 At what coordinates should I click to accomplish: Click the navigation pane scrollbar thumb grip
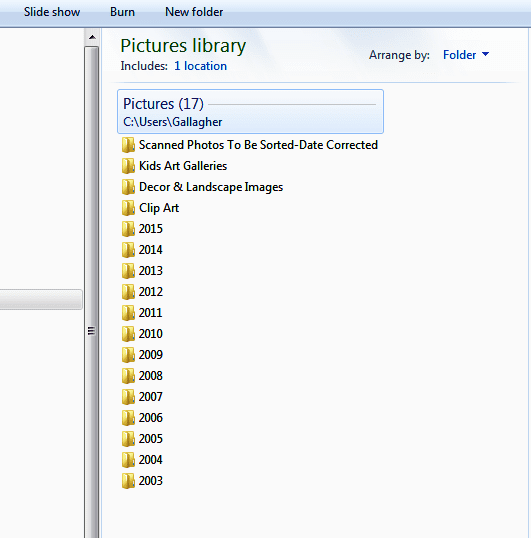coord(91,331)
